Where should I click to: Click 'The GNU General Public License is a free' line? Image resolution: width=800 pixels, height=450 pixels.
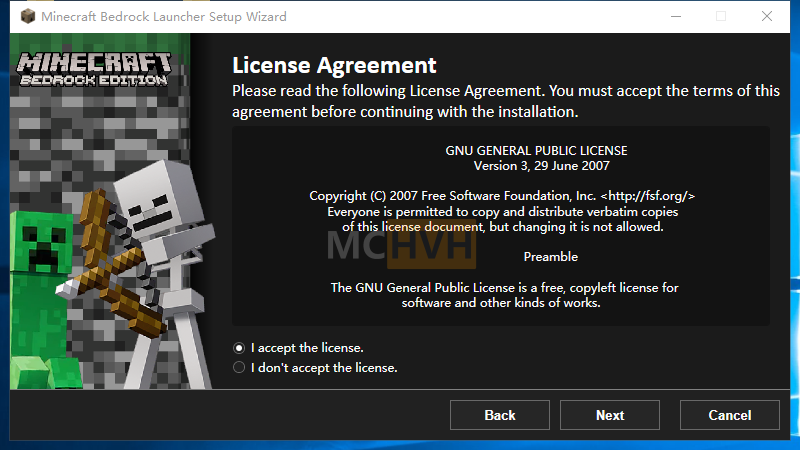click(505, 288)
